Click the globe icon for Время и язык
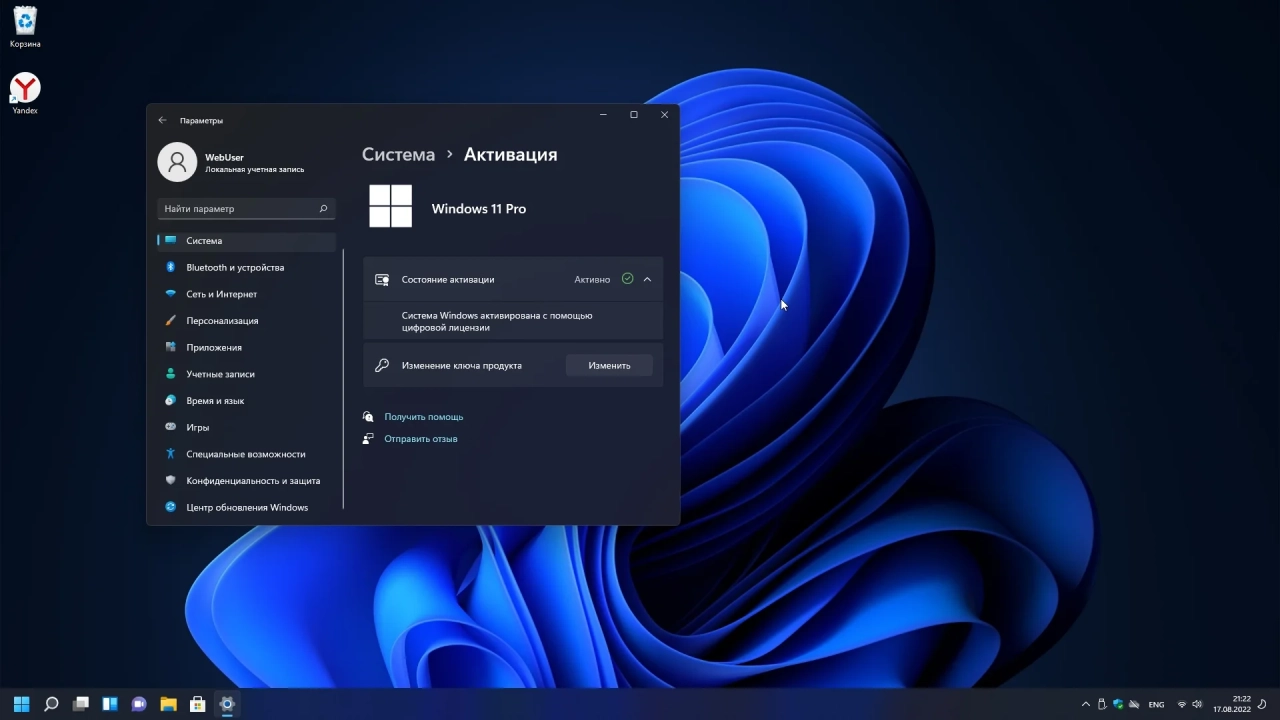This screenshot has height=720, width=1280. click(x=170, y=401)
